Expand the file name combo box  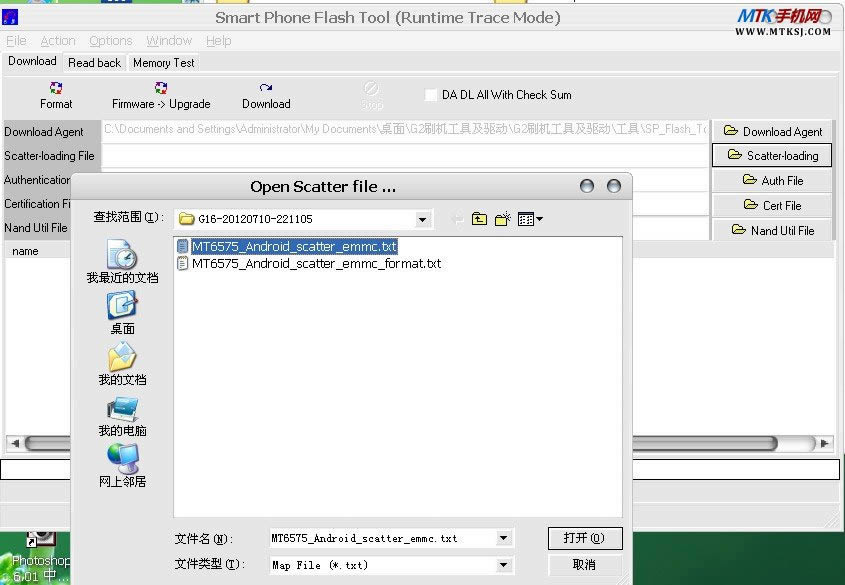click(x=503, y=538)
